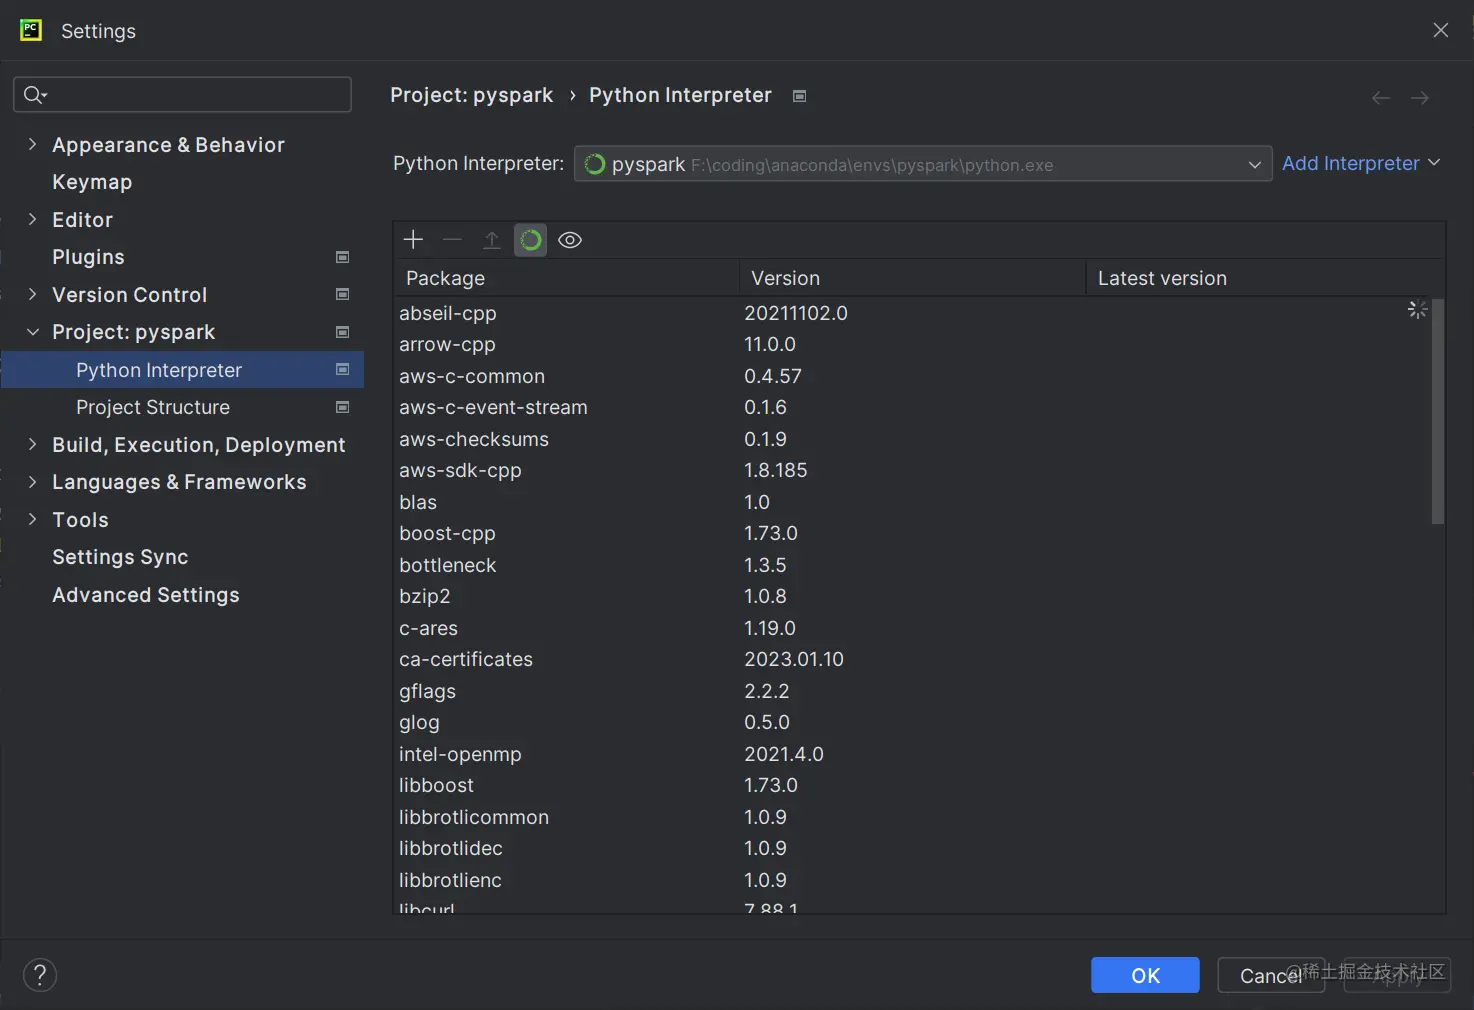Open Plugins settings
Viewport: 1474px width, 1010px height.
pos(88,257)
